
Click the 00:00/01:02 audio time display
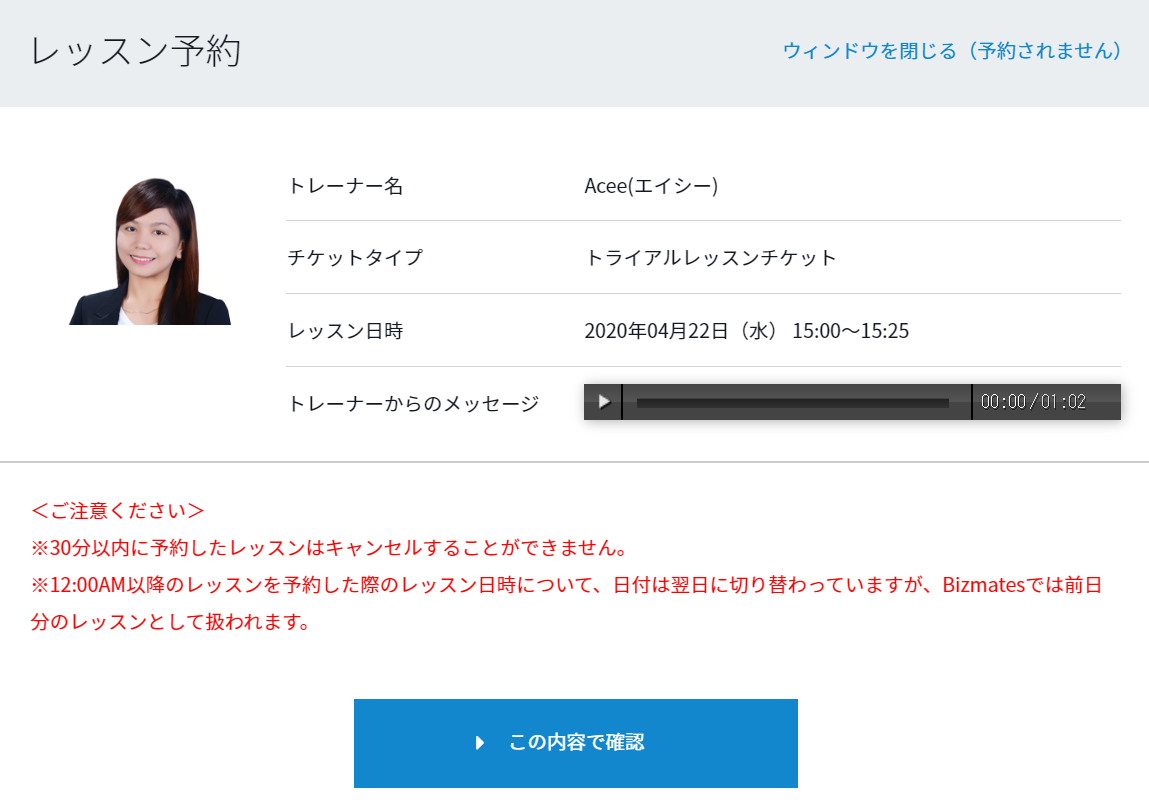[1033, 402]
